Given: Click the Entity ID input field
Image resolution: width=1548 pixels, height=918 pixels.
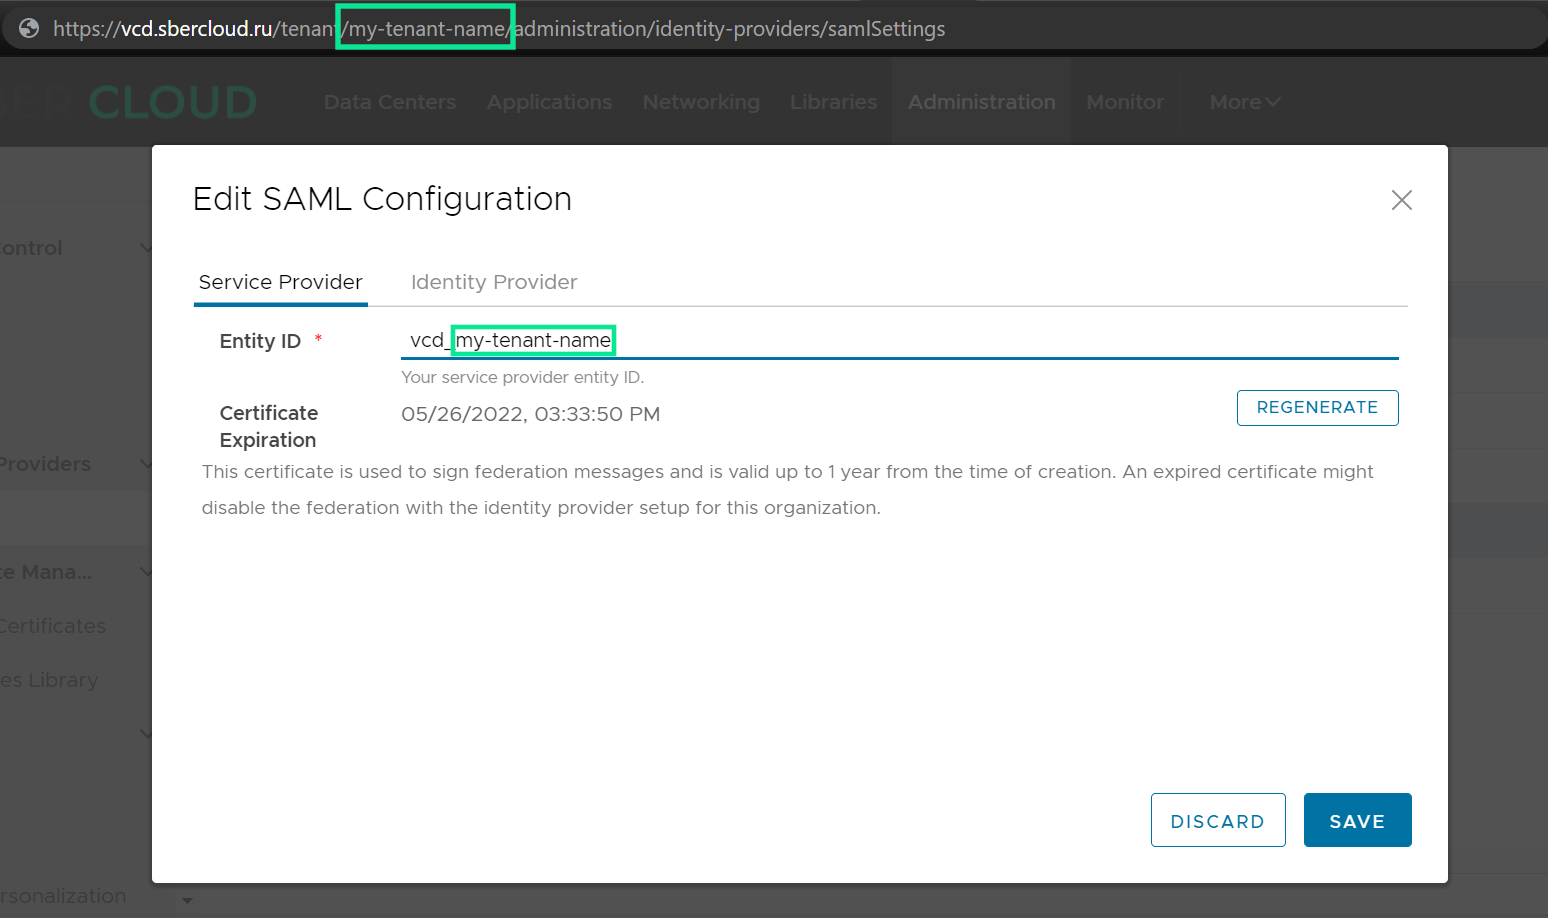Looking at the screenshot, I should (x=900, y=340).
